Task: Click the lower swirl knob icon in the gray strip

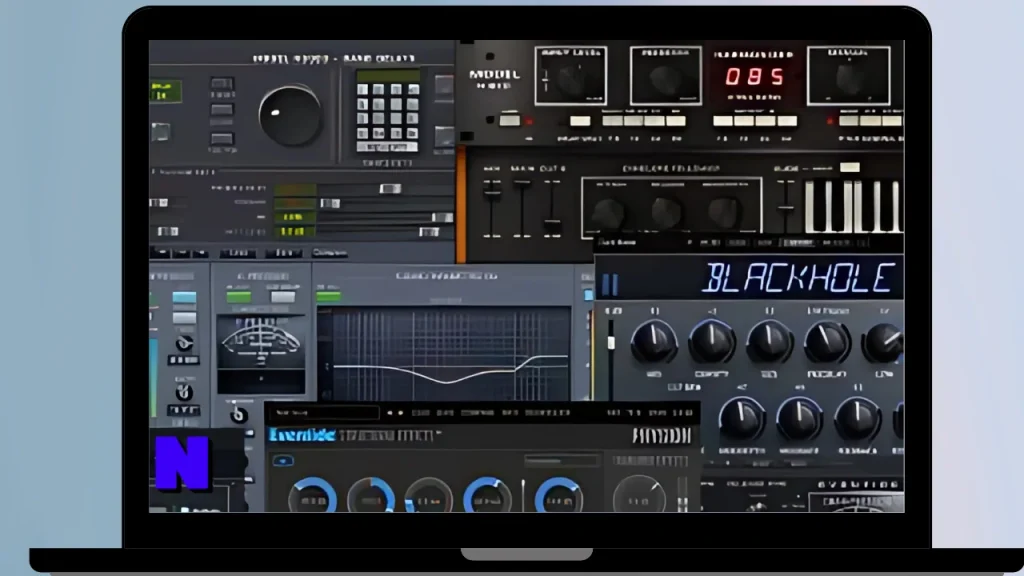Action: click(x=184, y=392)
